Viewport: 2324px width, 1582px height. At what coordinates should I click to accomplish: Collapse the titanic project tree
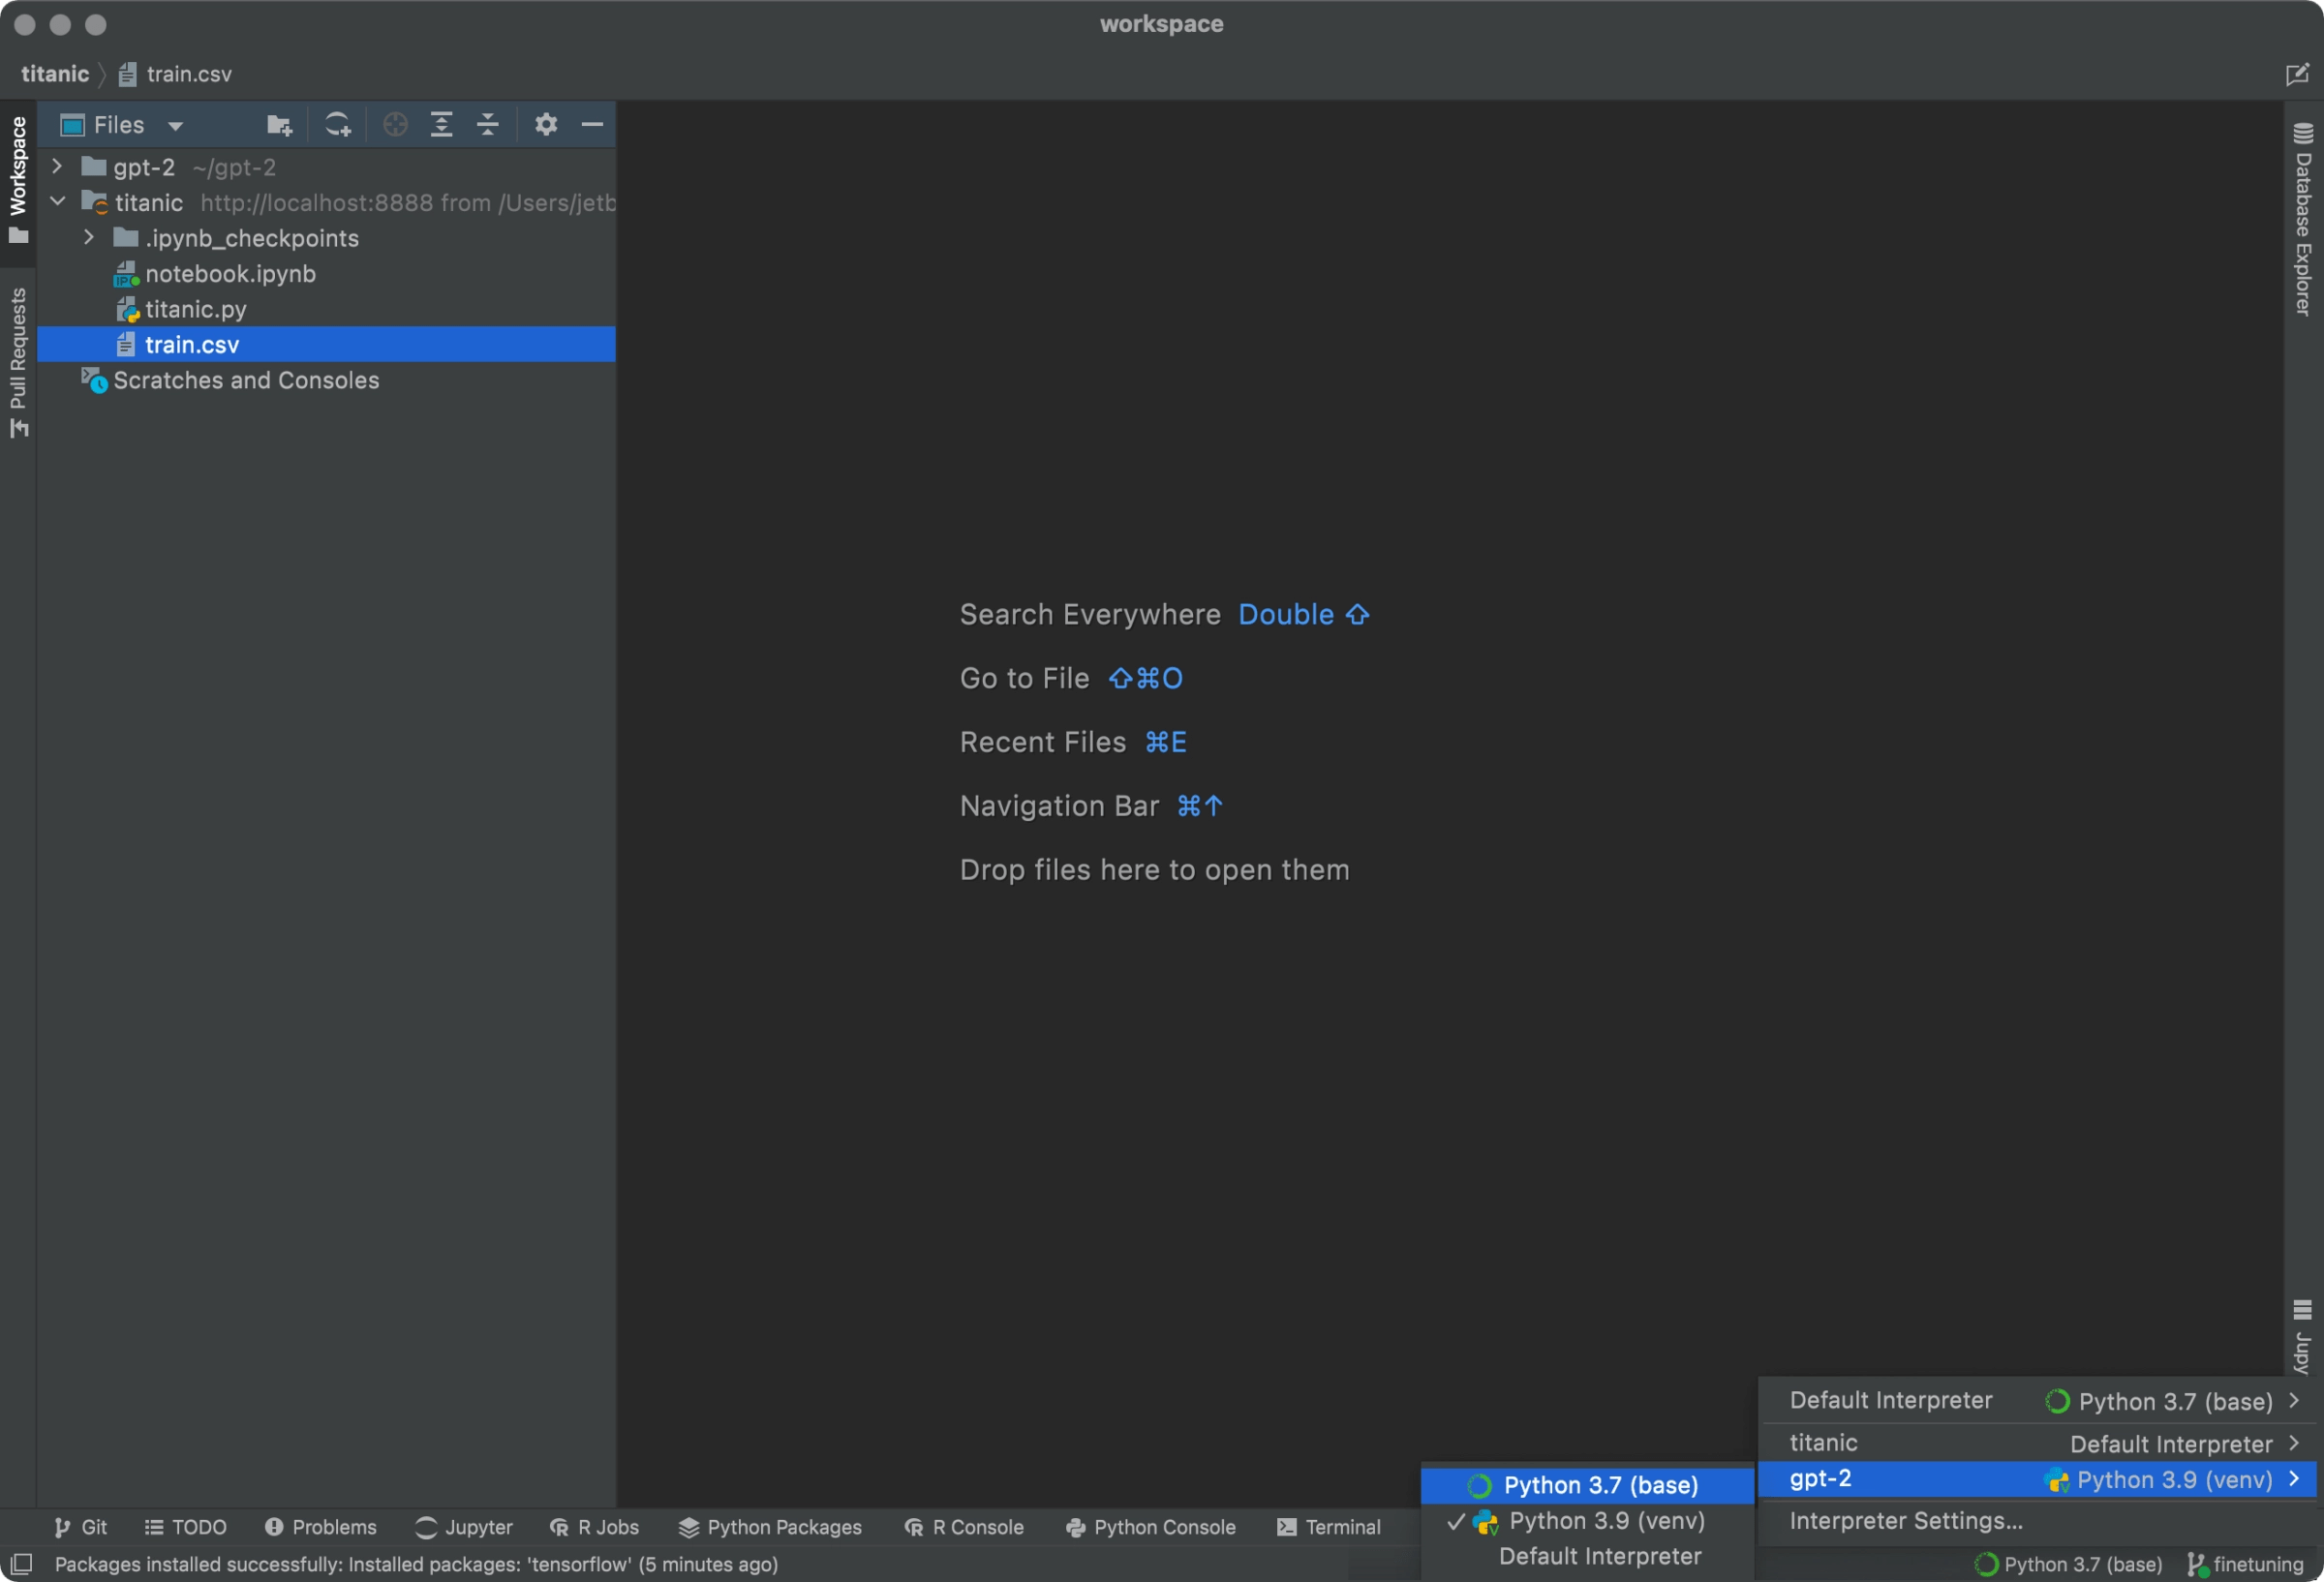tap(57, 201)
